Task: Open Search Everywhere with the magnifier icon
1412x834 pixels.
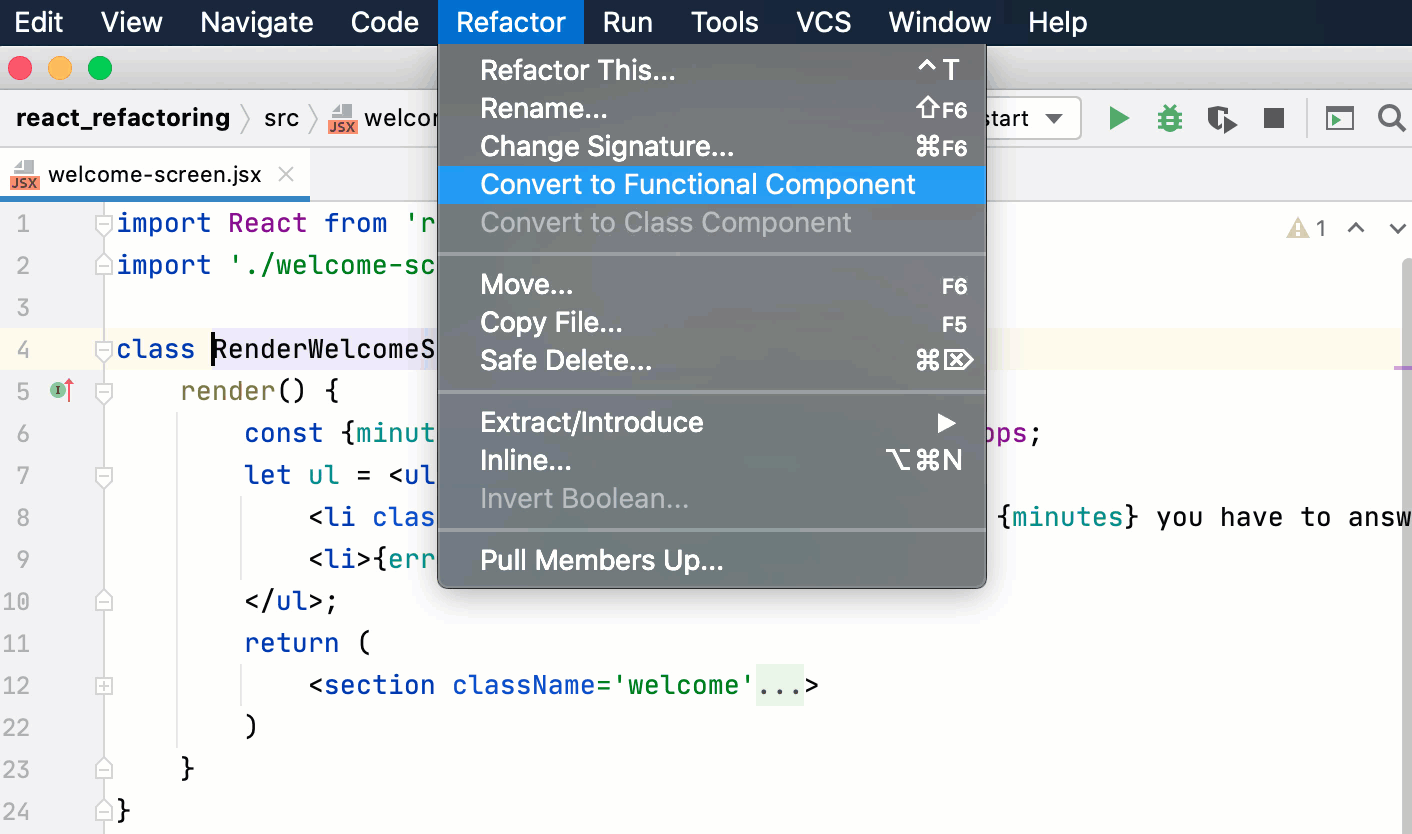Action: pos(1392,117)
